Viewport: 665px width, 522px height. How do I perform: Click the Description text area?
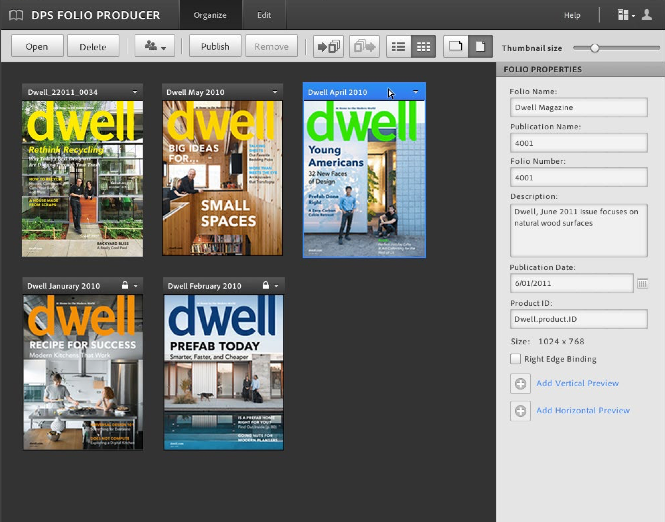click(579, 230)
